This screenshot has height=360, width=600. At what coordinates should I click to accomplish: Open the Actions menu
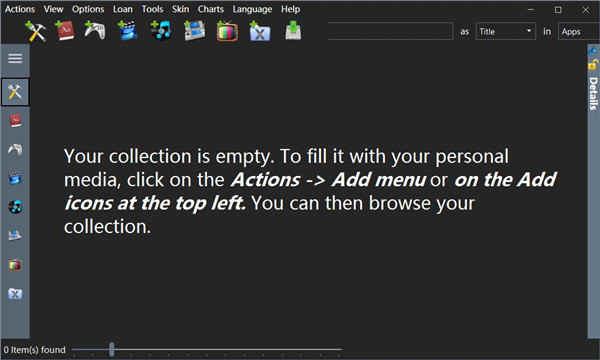click(x=20, y=9)
